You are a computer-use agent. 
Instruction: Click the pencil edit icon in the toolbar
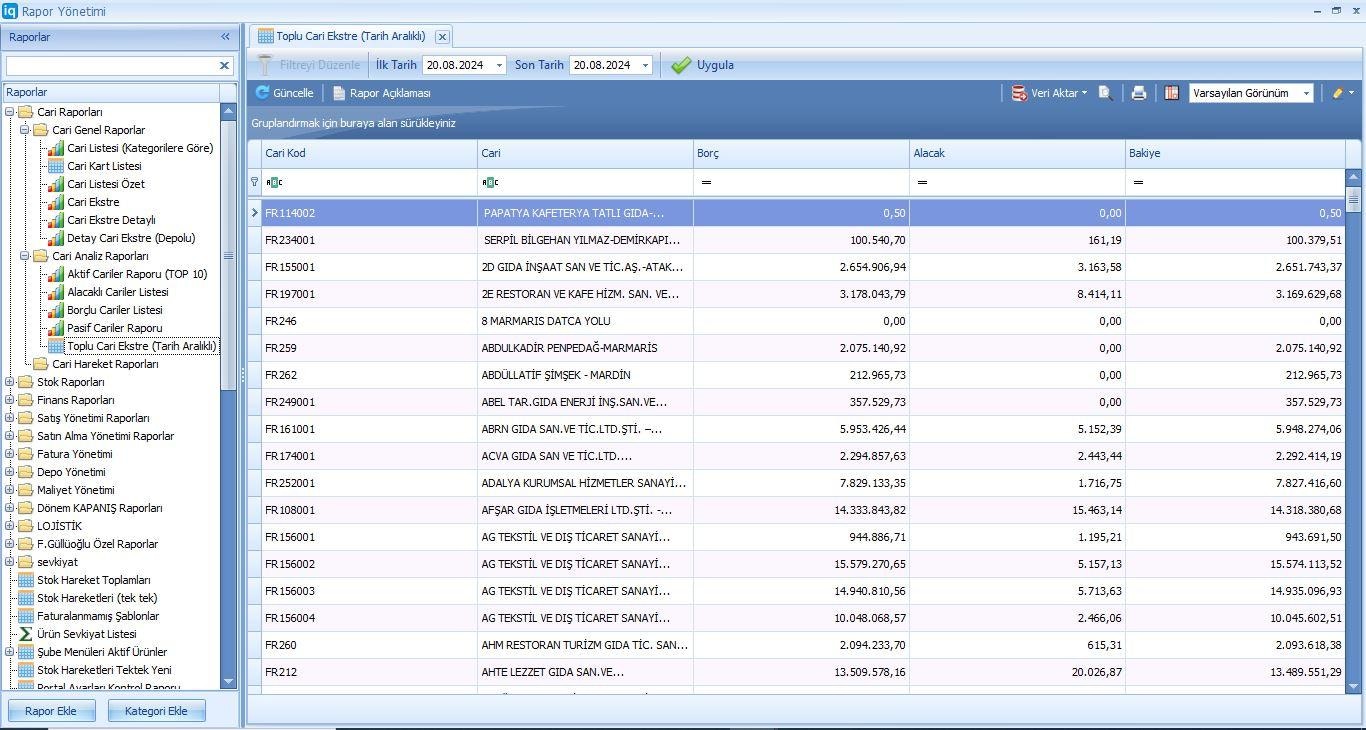coord(1337,93)
